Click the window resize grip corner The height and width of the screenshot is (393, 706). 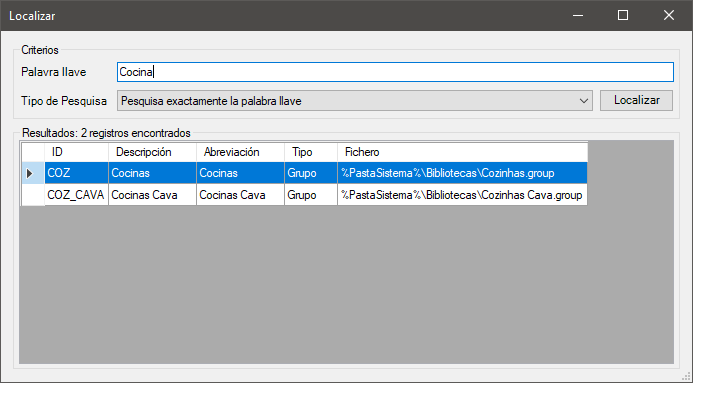point(687,377)
